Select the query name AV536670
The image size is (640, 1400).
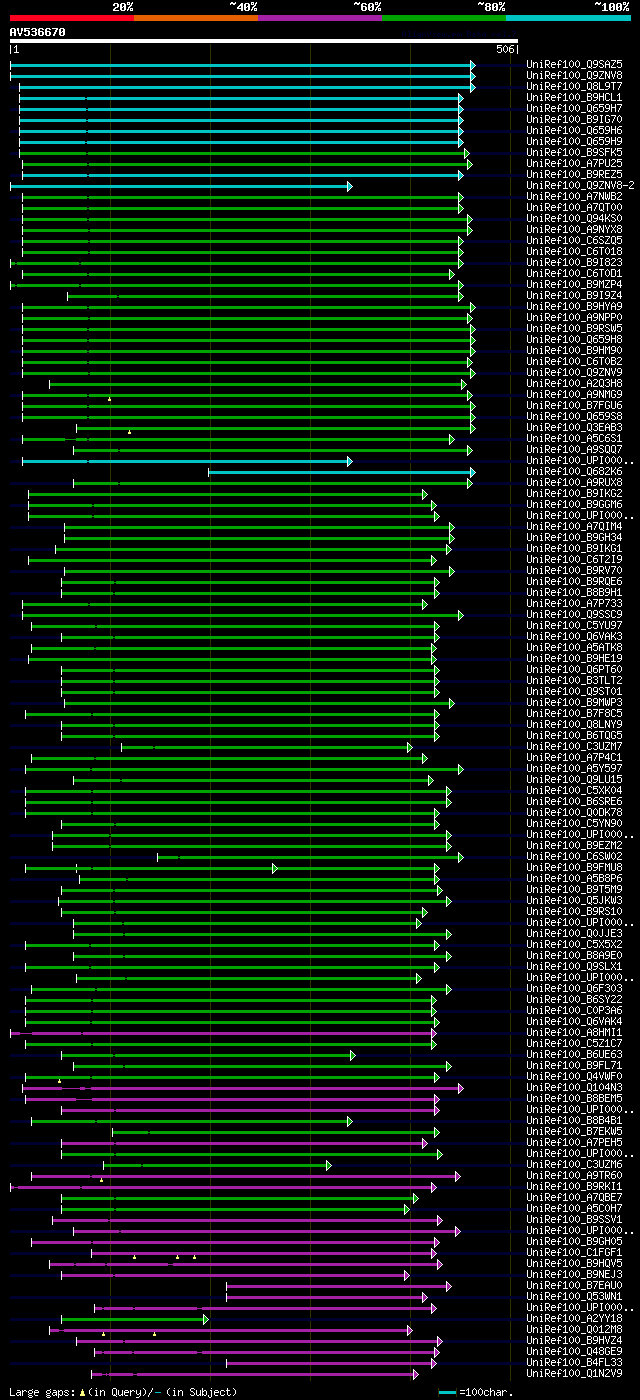pos(37,32)
